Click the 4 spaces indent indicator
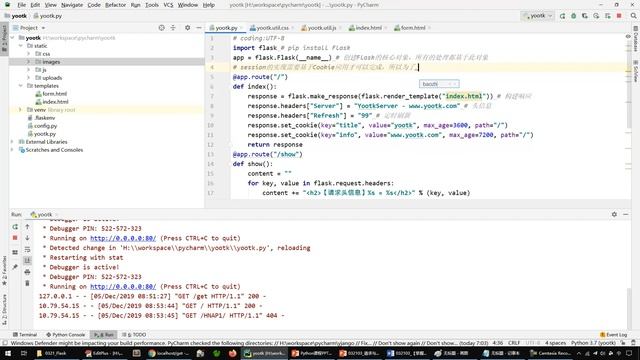The height and width of the screenshot is (360, 640). (556, 343)
